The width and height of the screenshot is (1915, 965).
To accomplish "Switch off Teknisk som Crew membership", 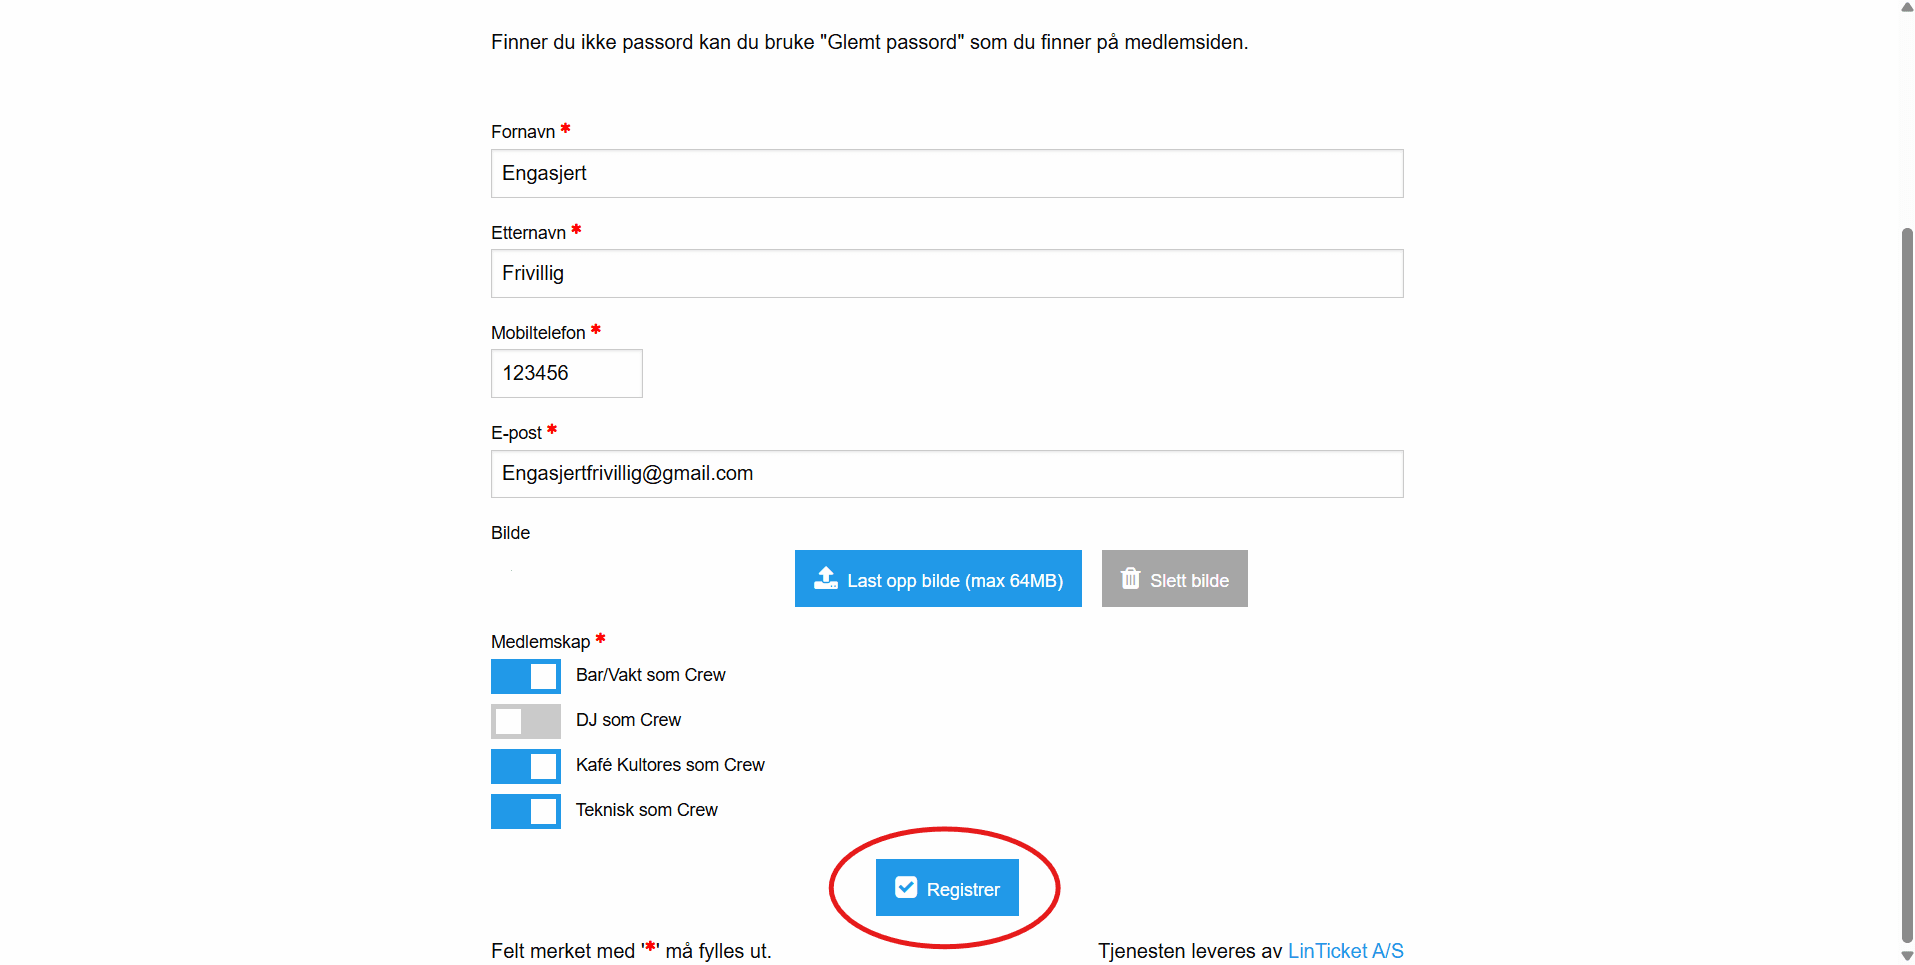I will coord(526,812).
